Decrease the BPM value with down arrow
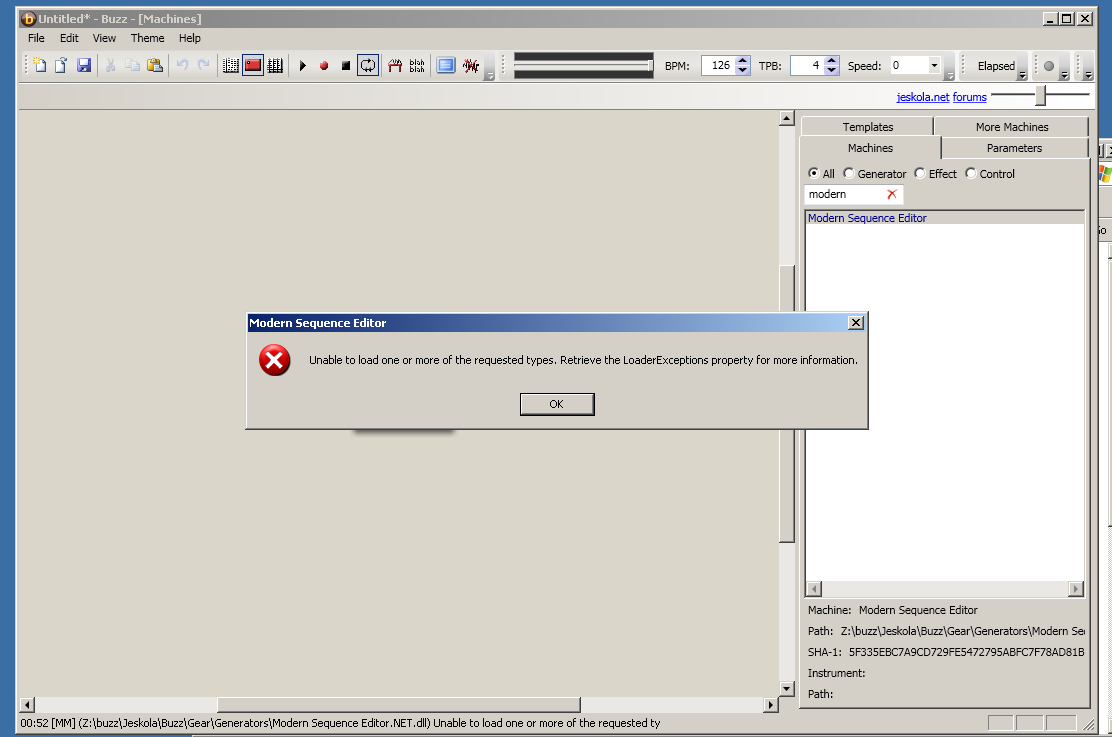The width and height of the screenshot is (1112, 737). [743, 70]
